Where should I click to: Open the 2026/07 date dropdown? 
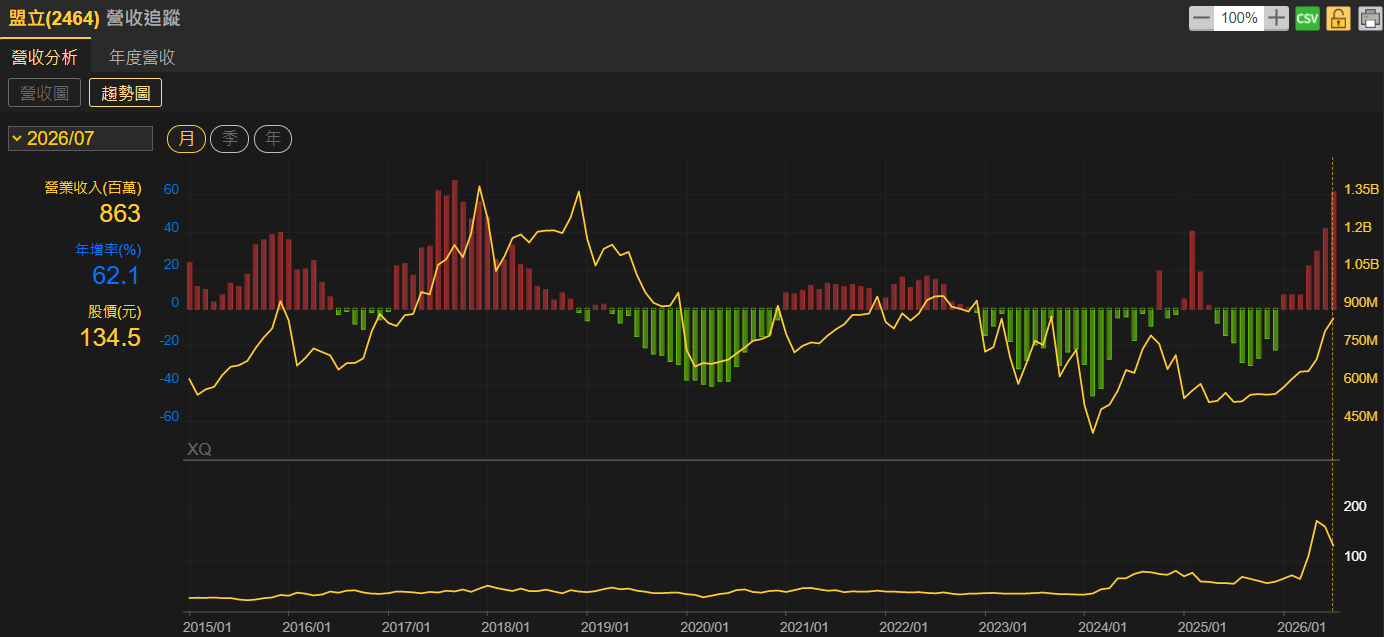pos(80,138)
